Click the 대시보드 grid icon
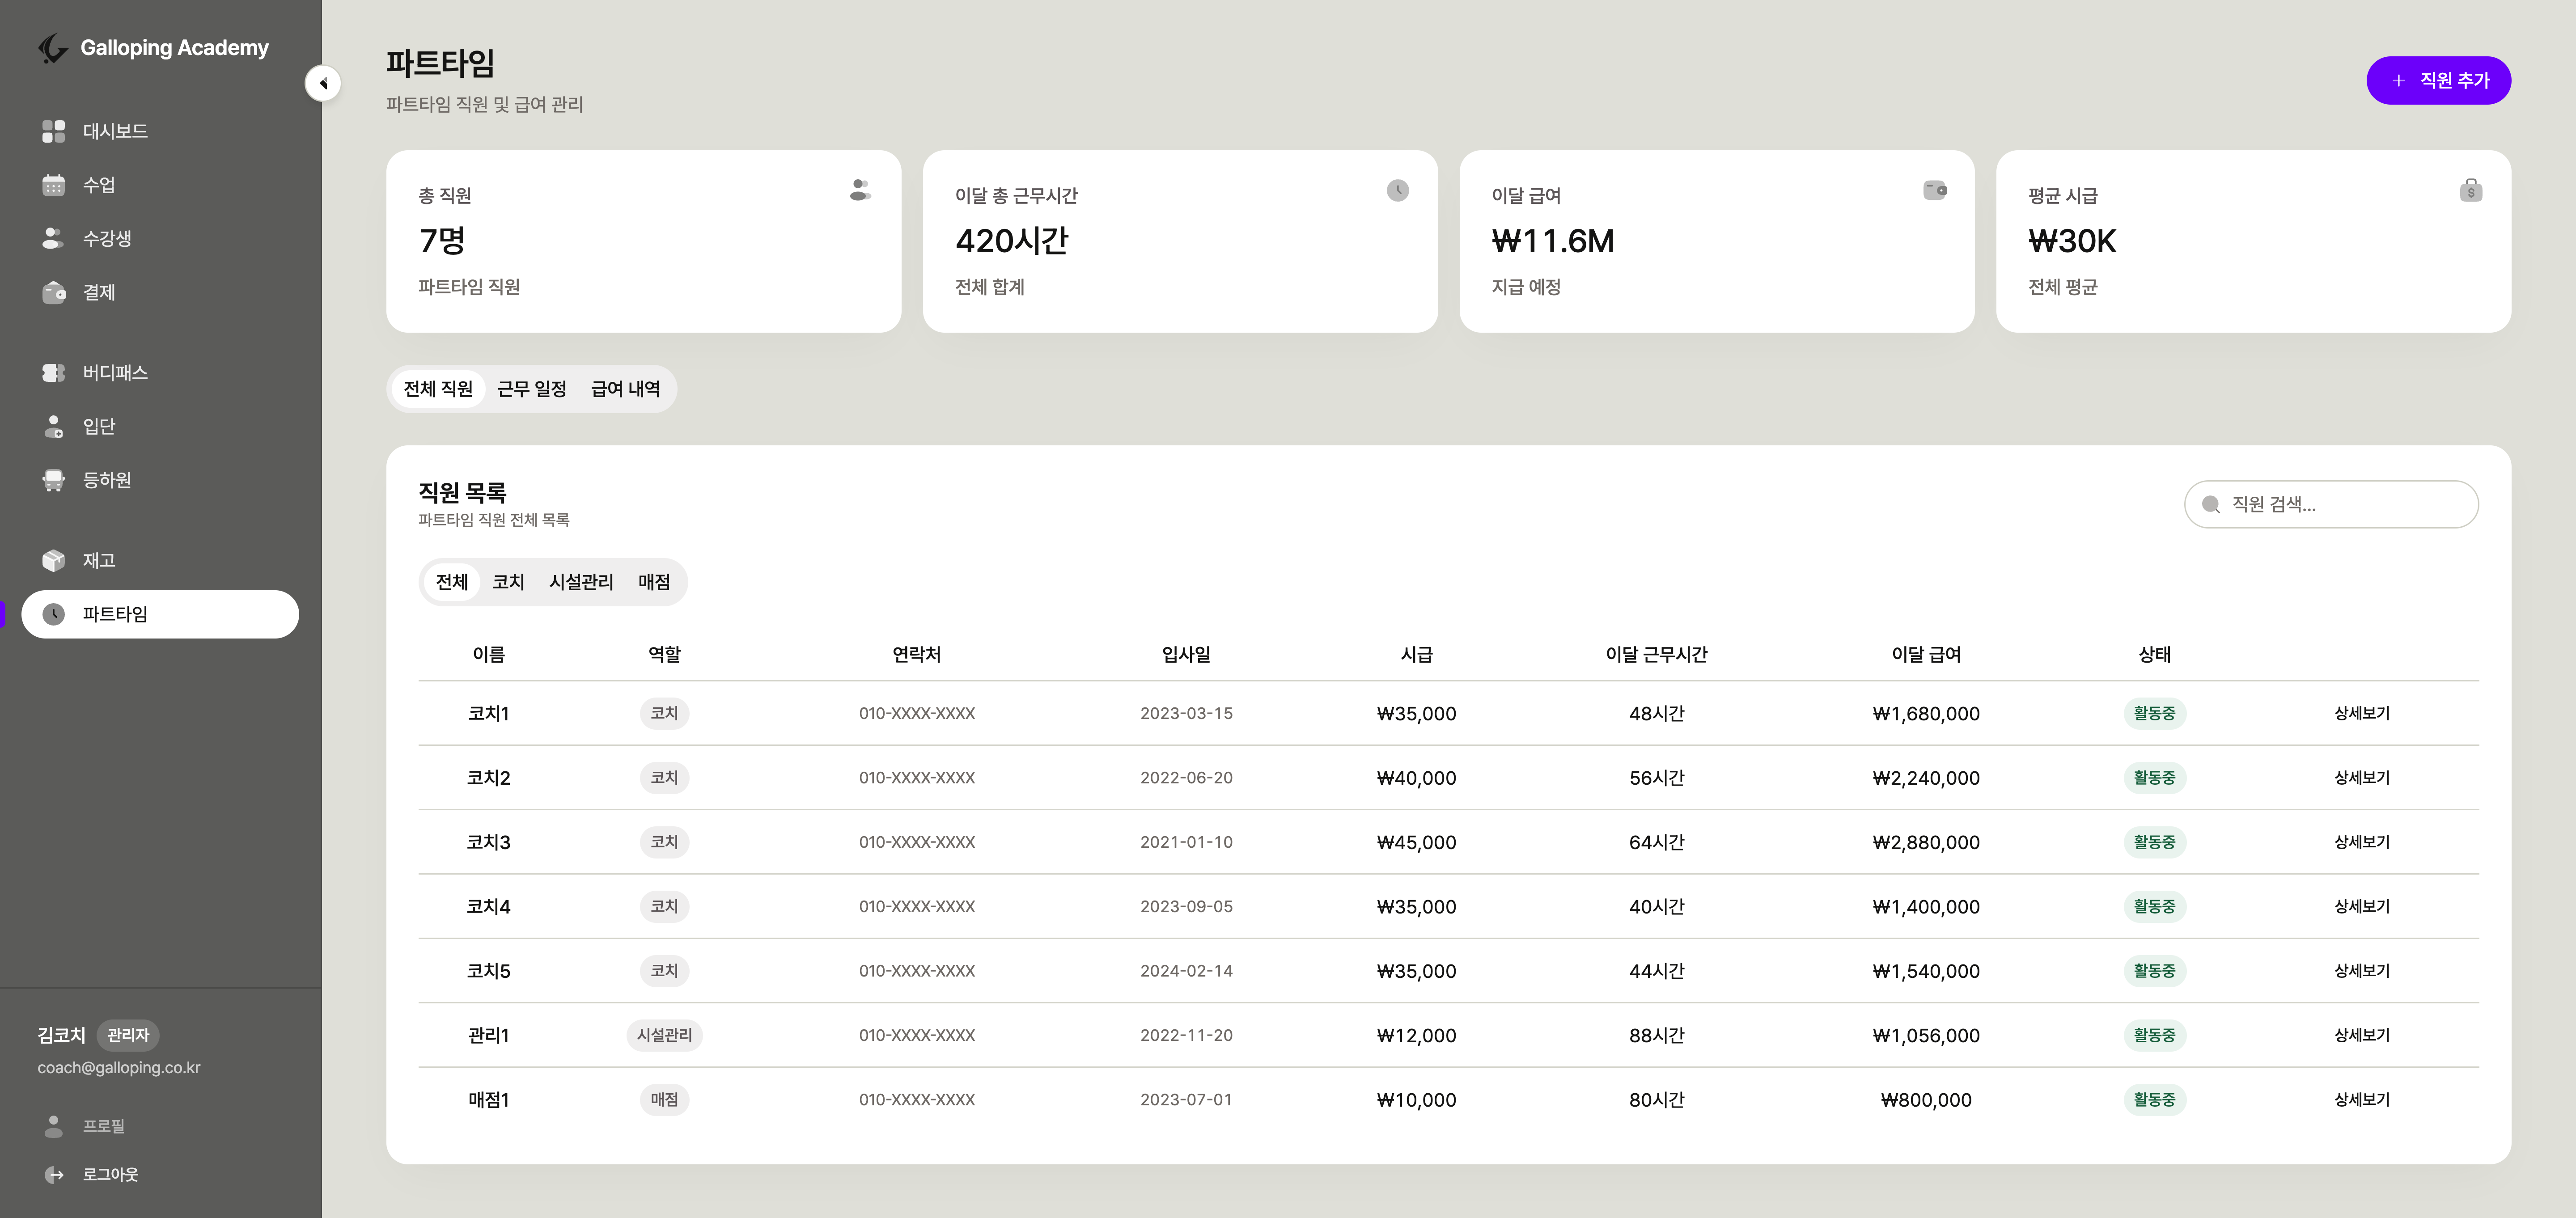2576x1218 pixels. pos(54,131)
